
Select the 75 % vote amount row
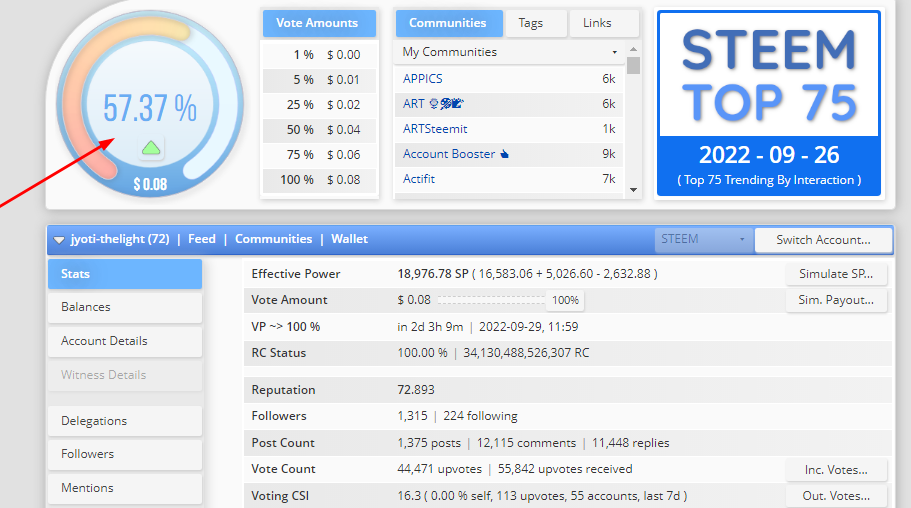(319, 155)
